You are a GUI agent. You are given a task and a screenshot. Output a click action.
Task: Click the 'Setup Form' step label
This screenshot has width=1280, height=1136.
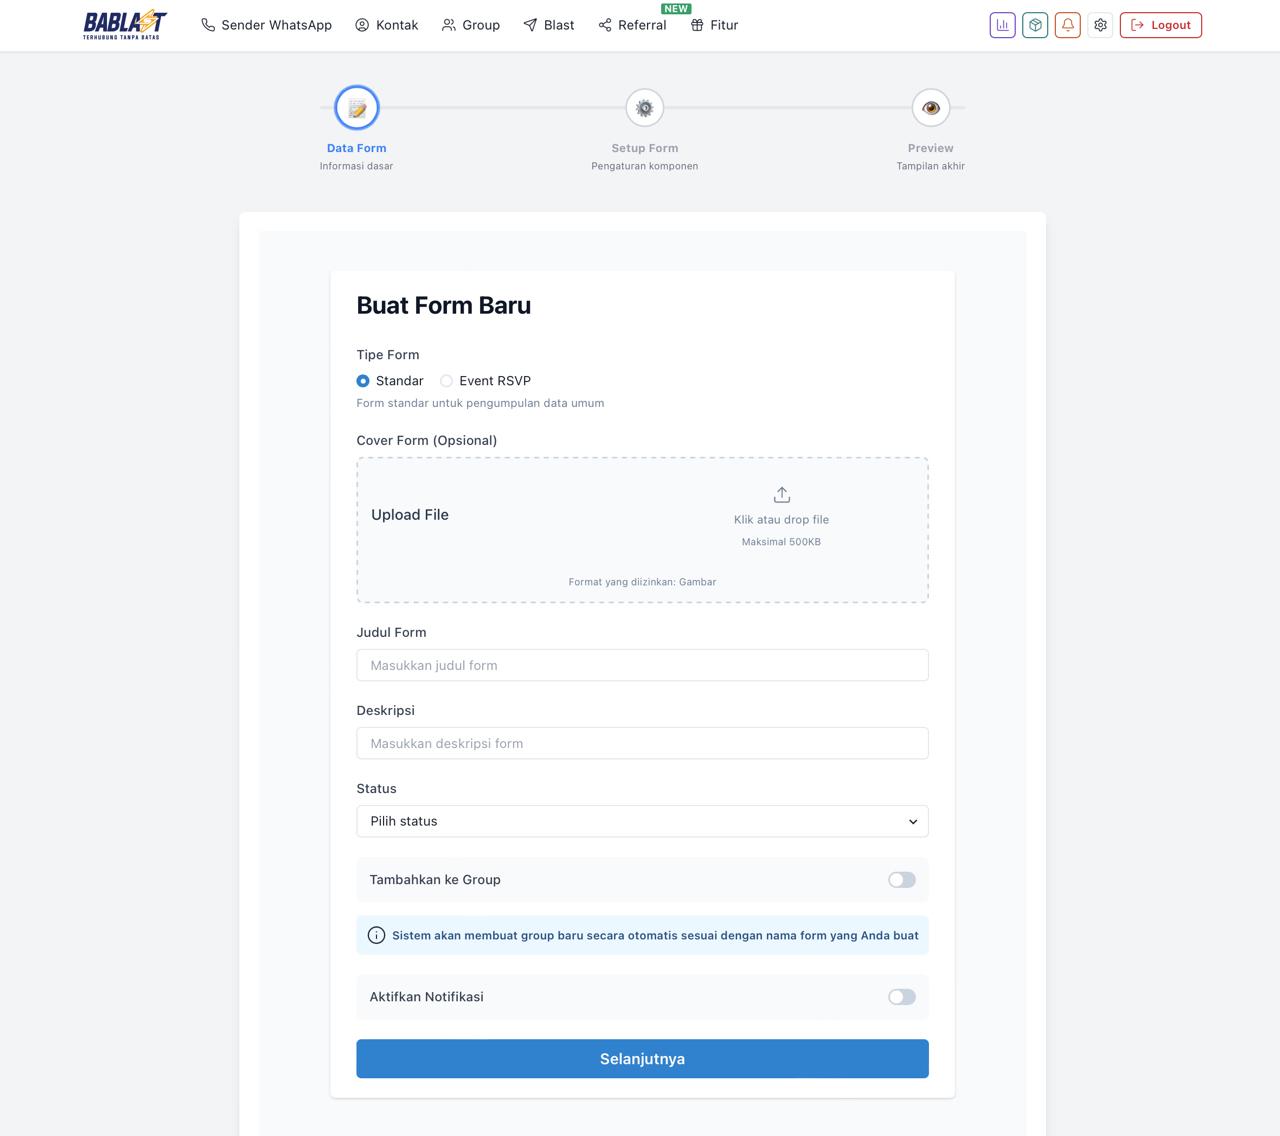pyautogui.click(x=645, y=148)
